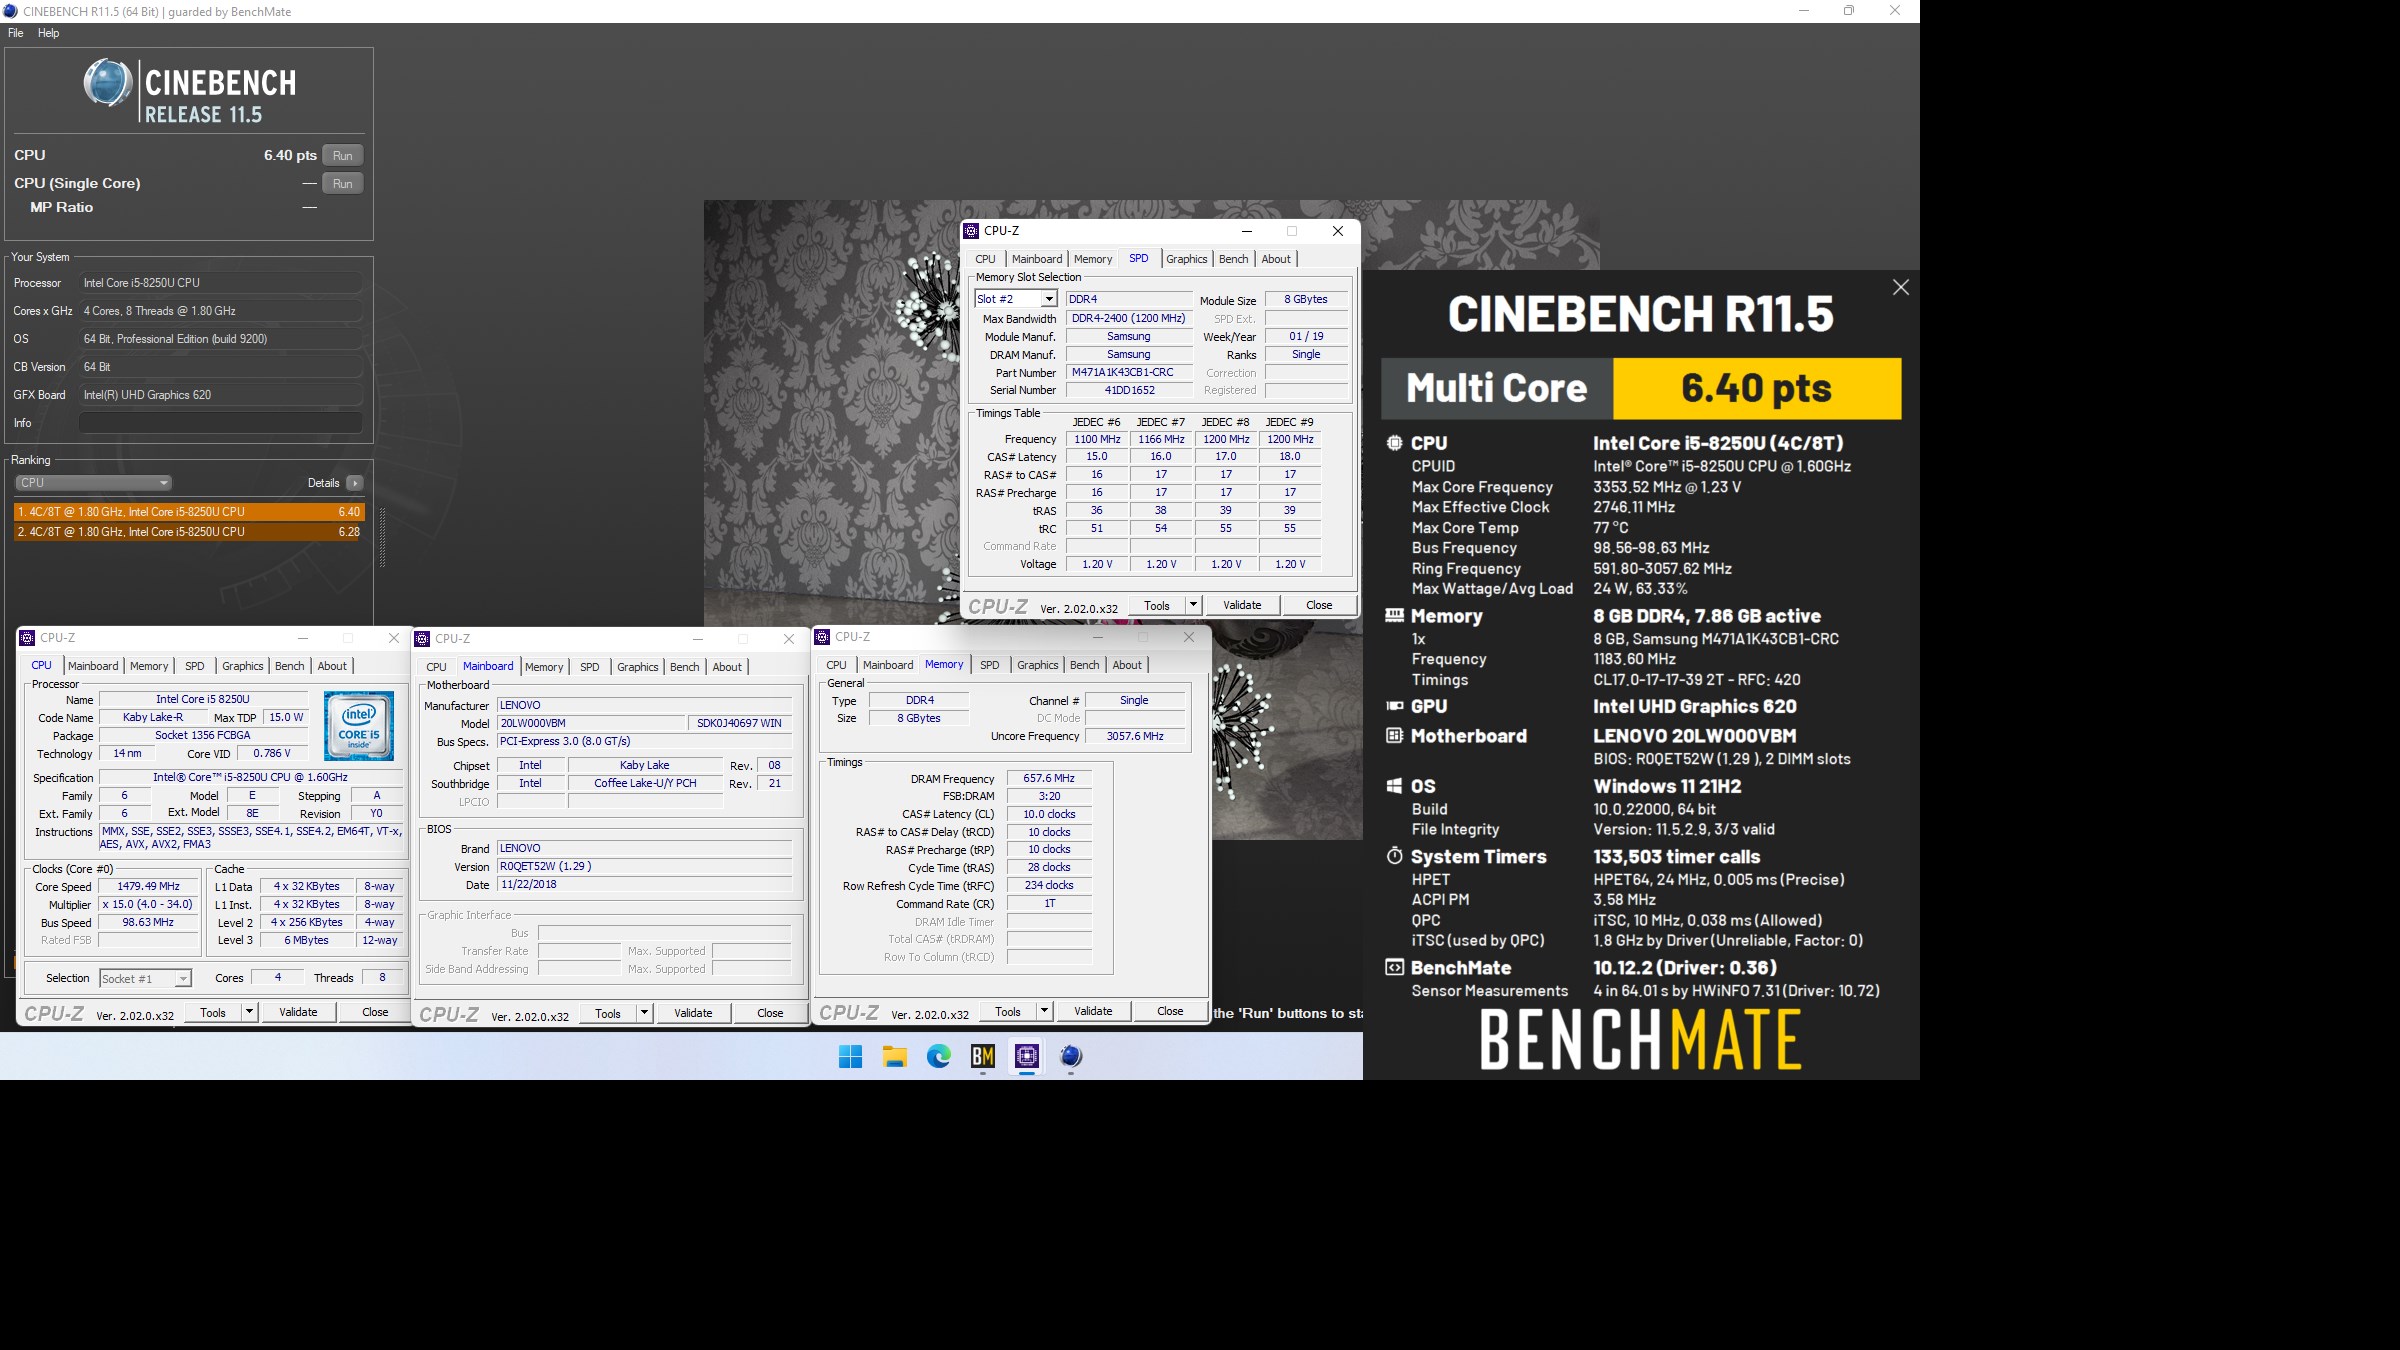Screen dimensions: 2400x1350
Task: Click CPU-Z icon in Mainboard window title
Action: [x=422, y=639]
